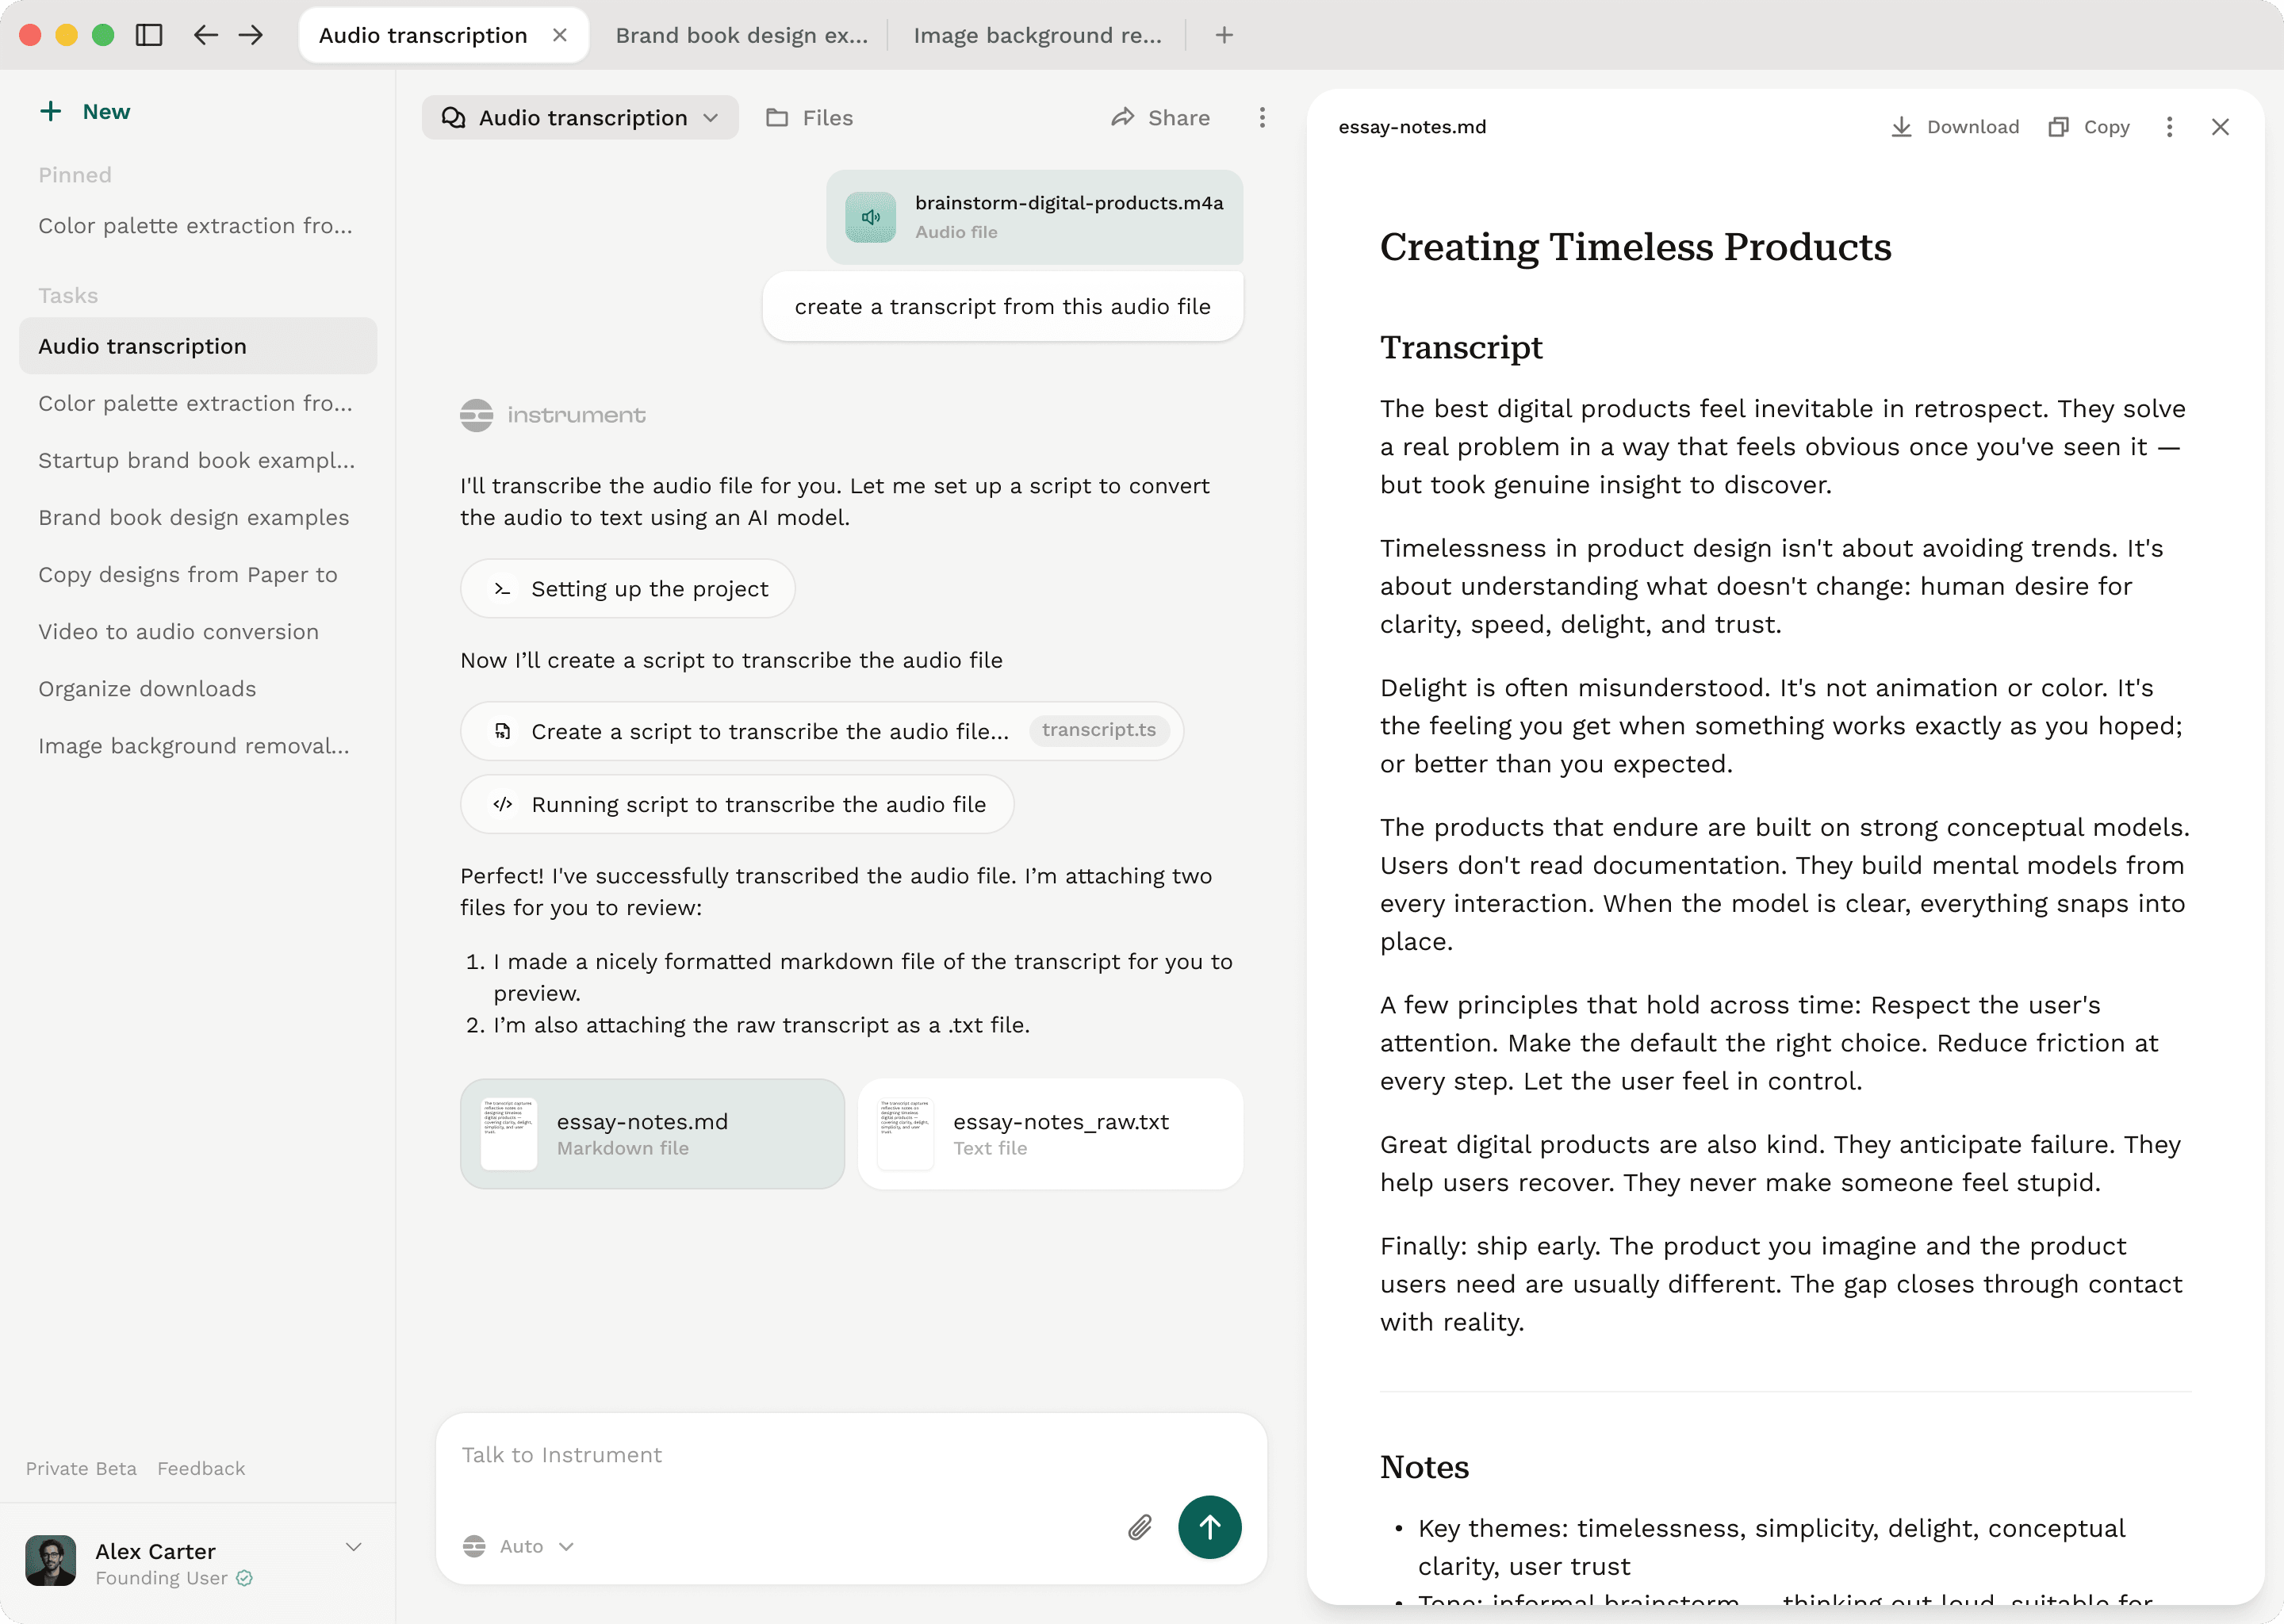Copy the essay-notes.md contents
Viewport: 2284px width, 1624px height.
pos(2089,127)
